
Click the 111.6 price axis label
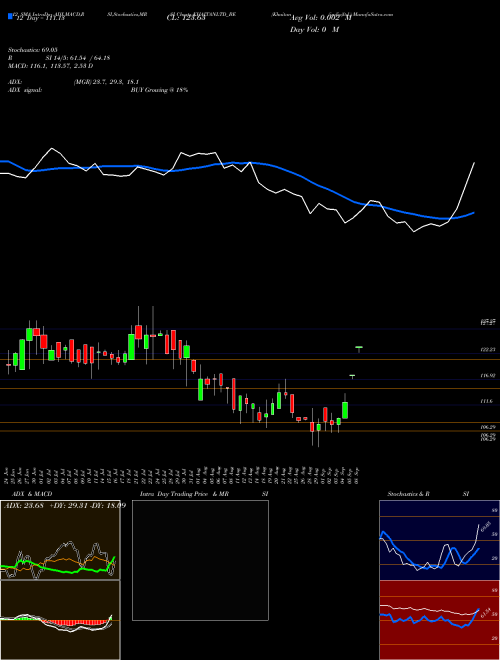coord(486,402)
